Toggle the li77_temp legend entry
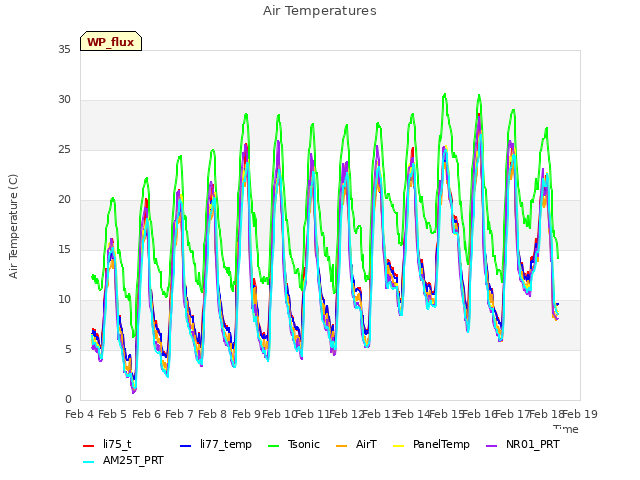 pos(216,444)
